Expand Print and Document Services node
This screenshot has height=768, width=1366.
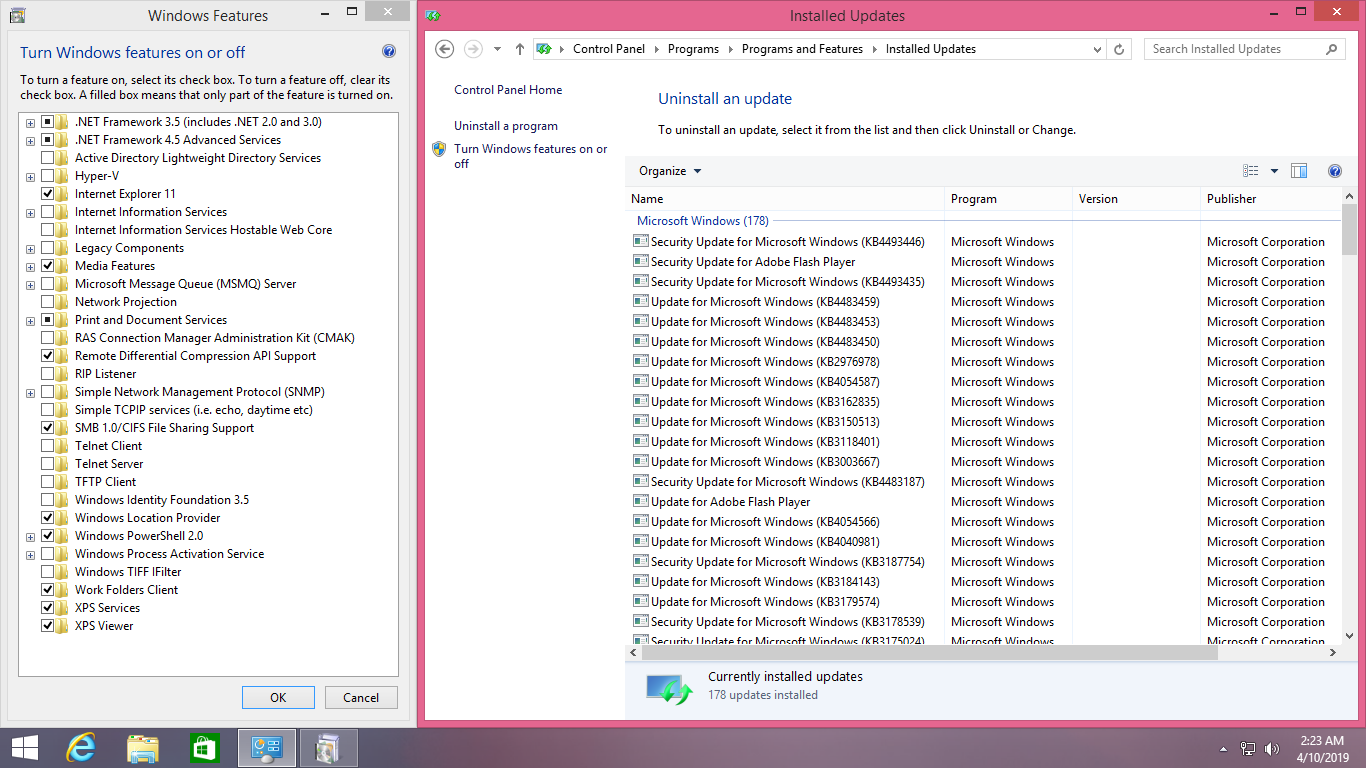31,321
